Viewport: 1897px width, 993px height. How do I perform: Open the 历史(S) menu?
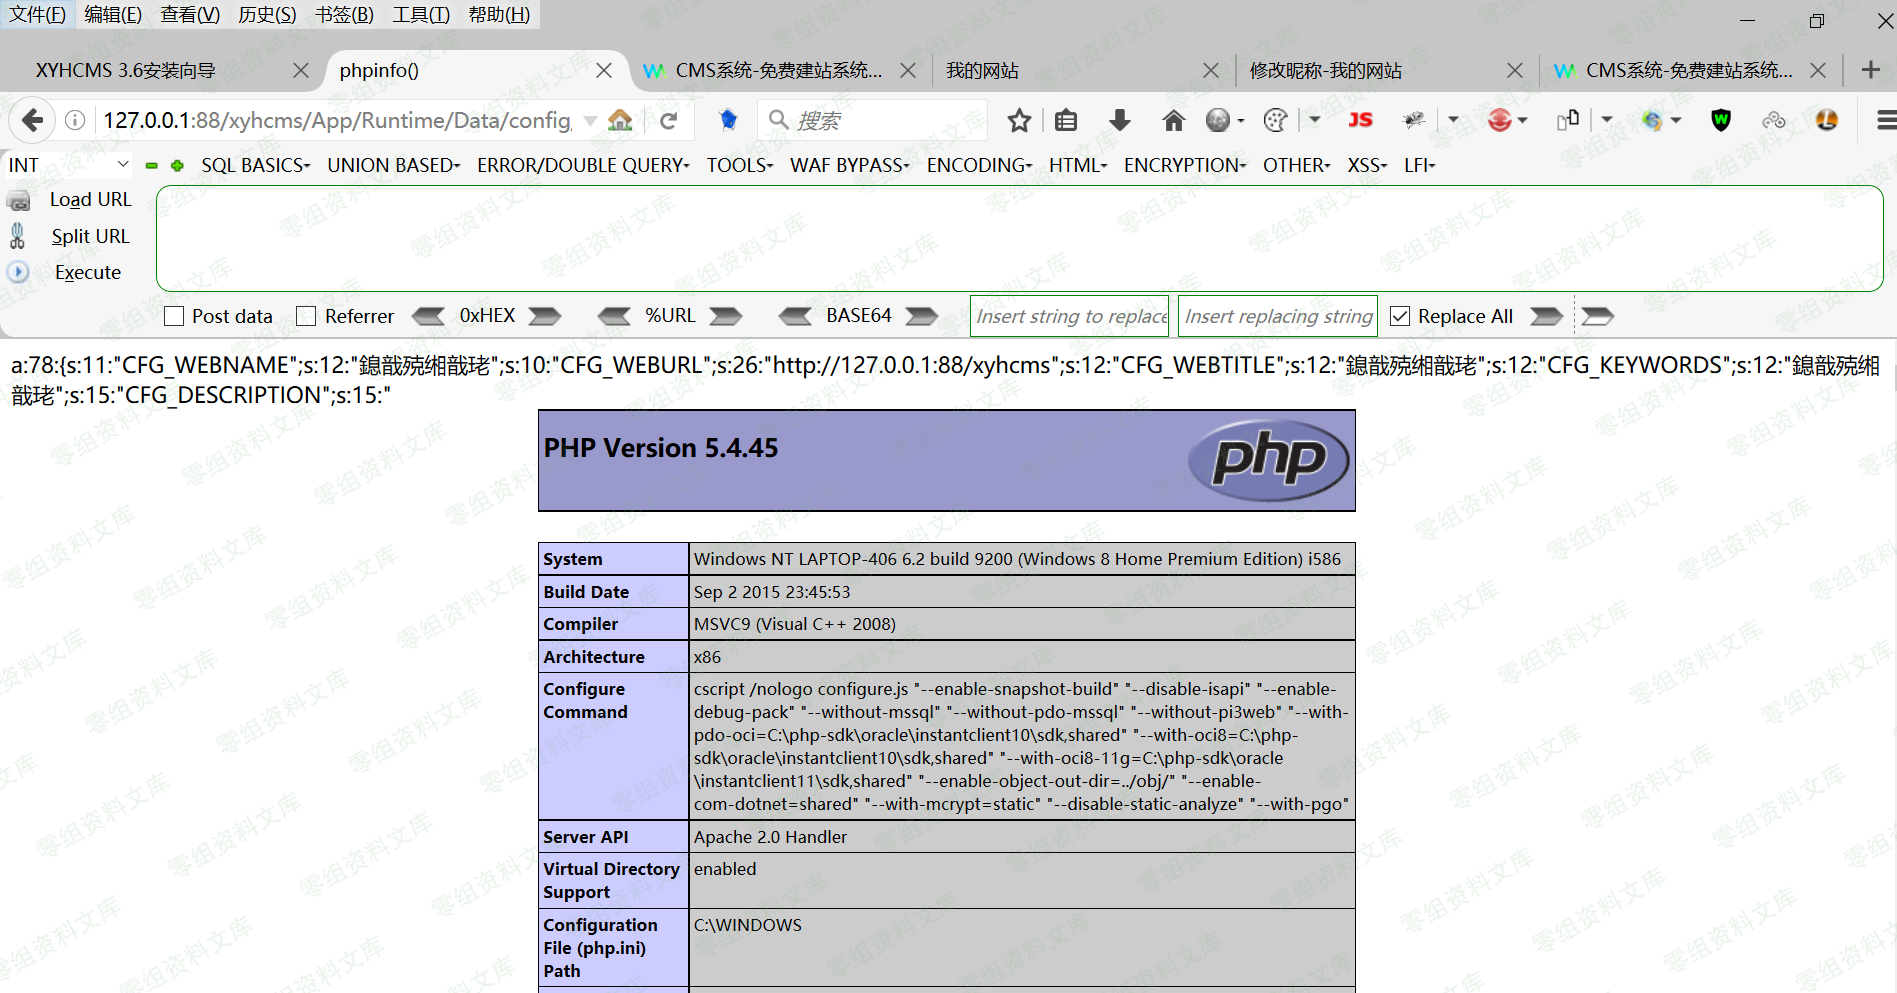coord(267,15)
